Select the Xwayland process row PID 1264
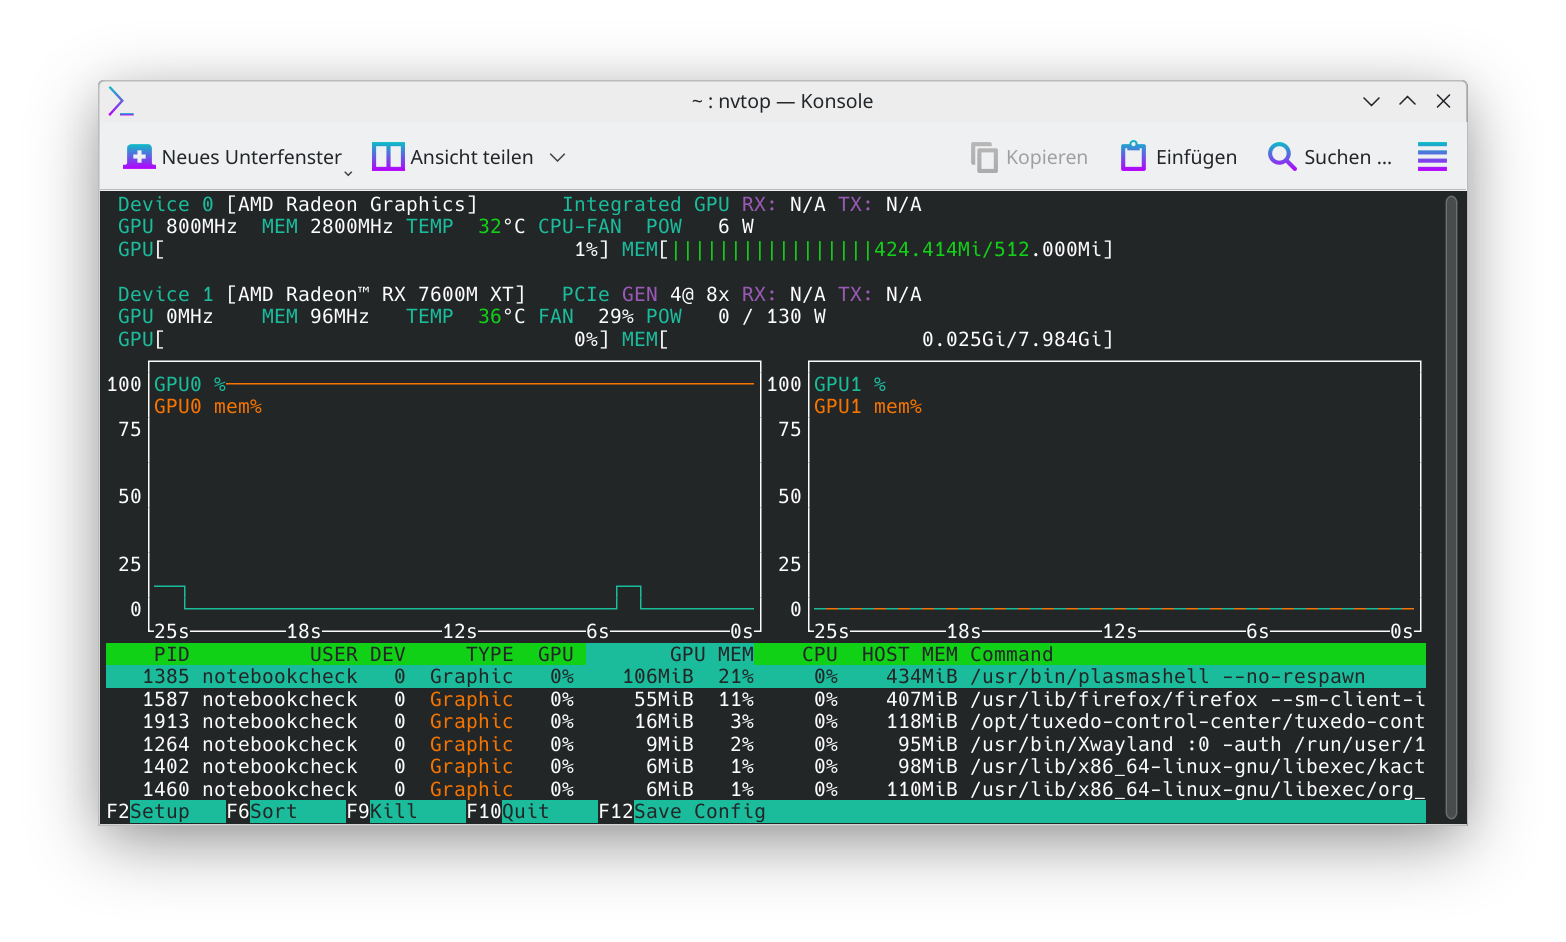Image resolution: width=1566 pixels, height=942 pixels. click(x=766, y=745)
